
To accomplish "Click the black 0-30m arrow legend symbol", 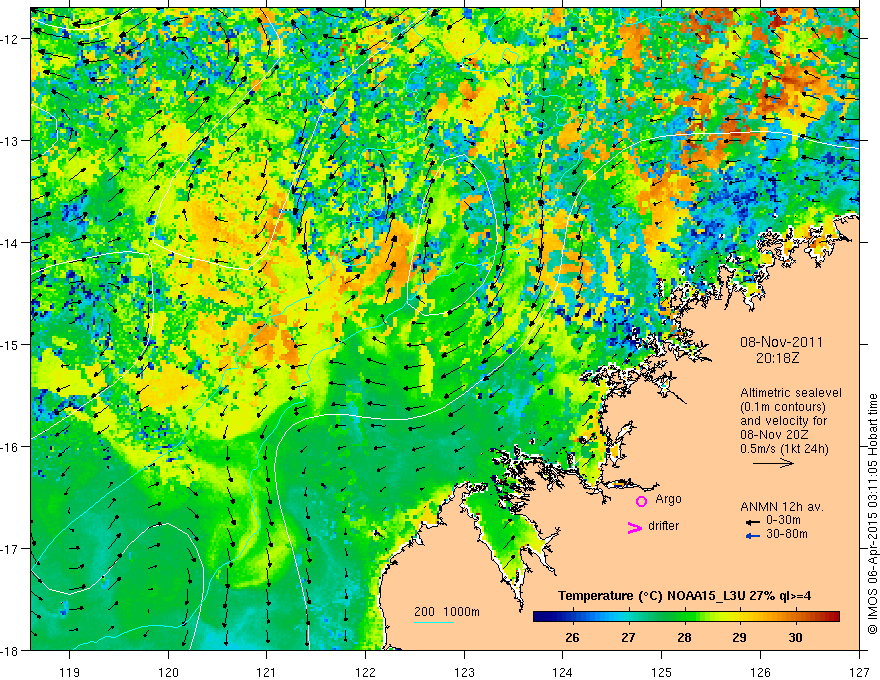I will pos(753,522).
